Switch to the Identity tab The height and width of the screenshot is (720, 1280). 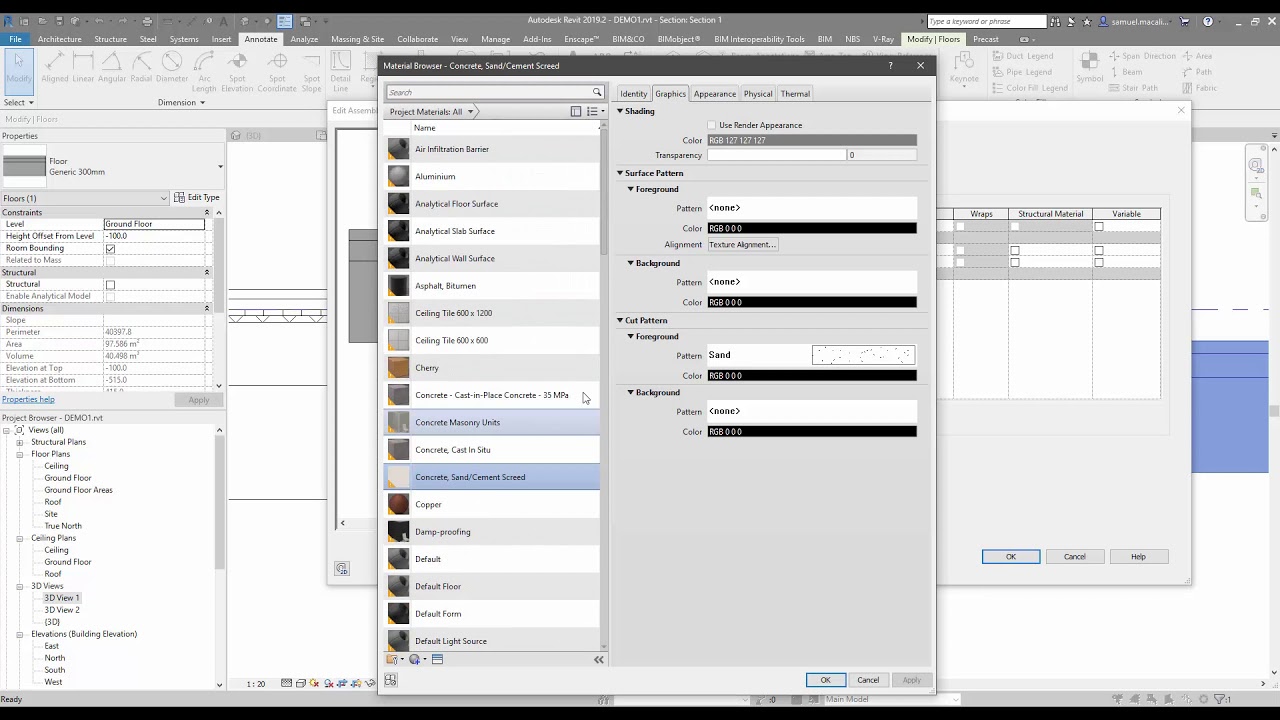(x=633, y=94)
